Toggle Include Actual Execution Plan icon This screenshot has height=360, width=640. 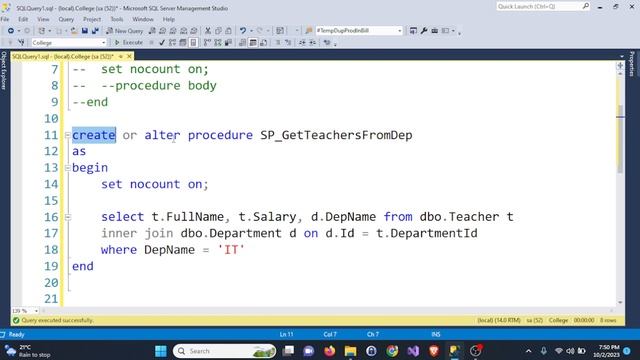207,42
